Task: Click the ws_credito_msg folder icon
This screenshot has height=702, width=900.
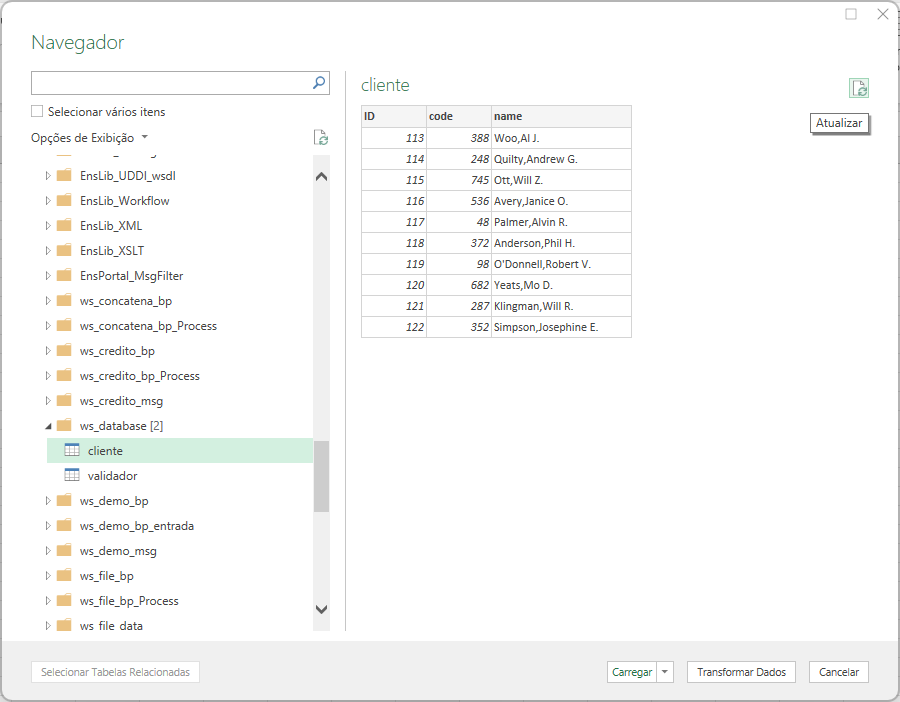Action: tap(64, 400)
